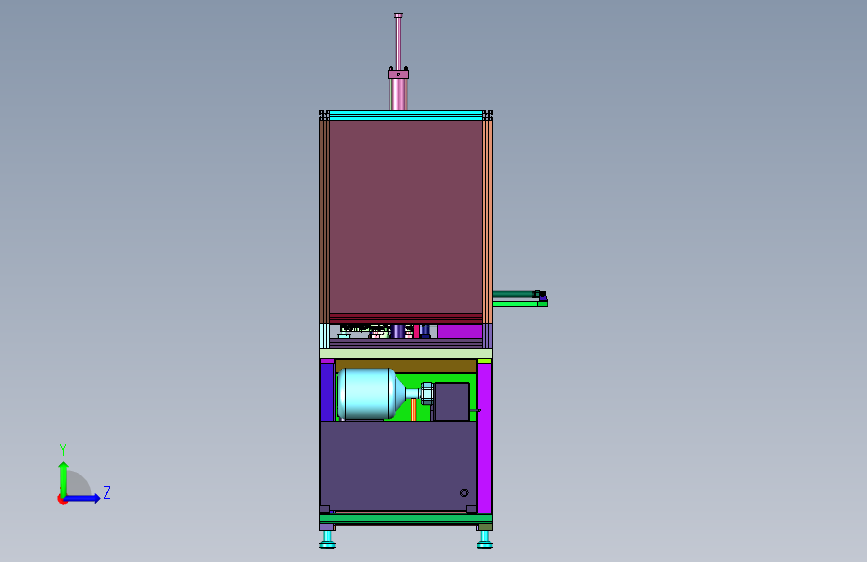Select the pale green table plate
The height and width of the screenshot is (562, 867).
[x=406, y=353]
